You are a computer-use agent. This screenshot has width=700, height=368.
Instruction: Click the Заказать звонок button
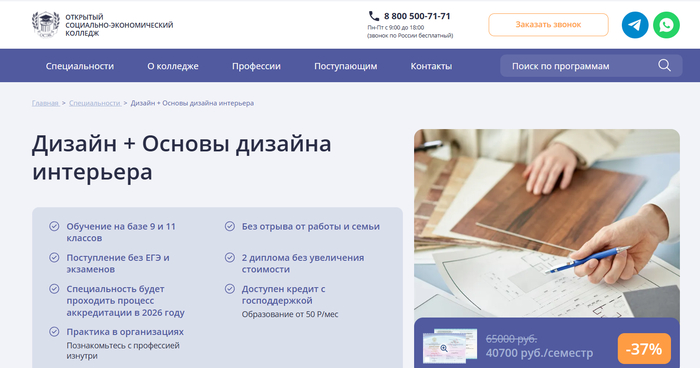548,25
